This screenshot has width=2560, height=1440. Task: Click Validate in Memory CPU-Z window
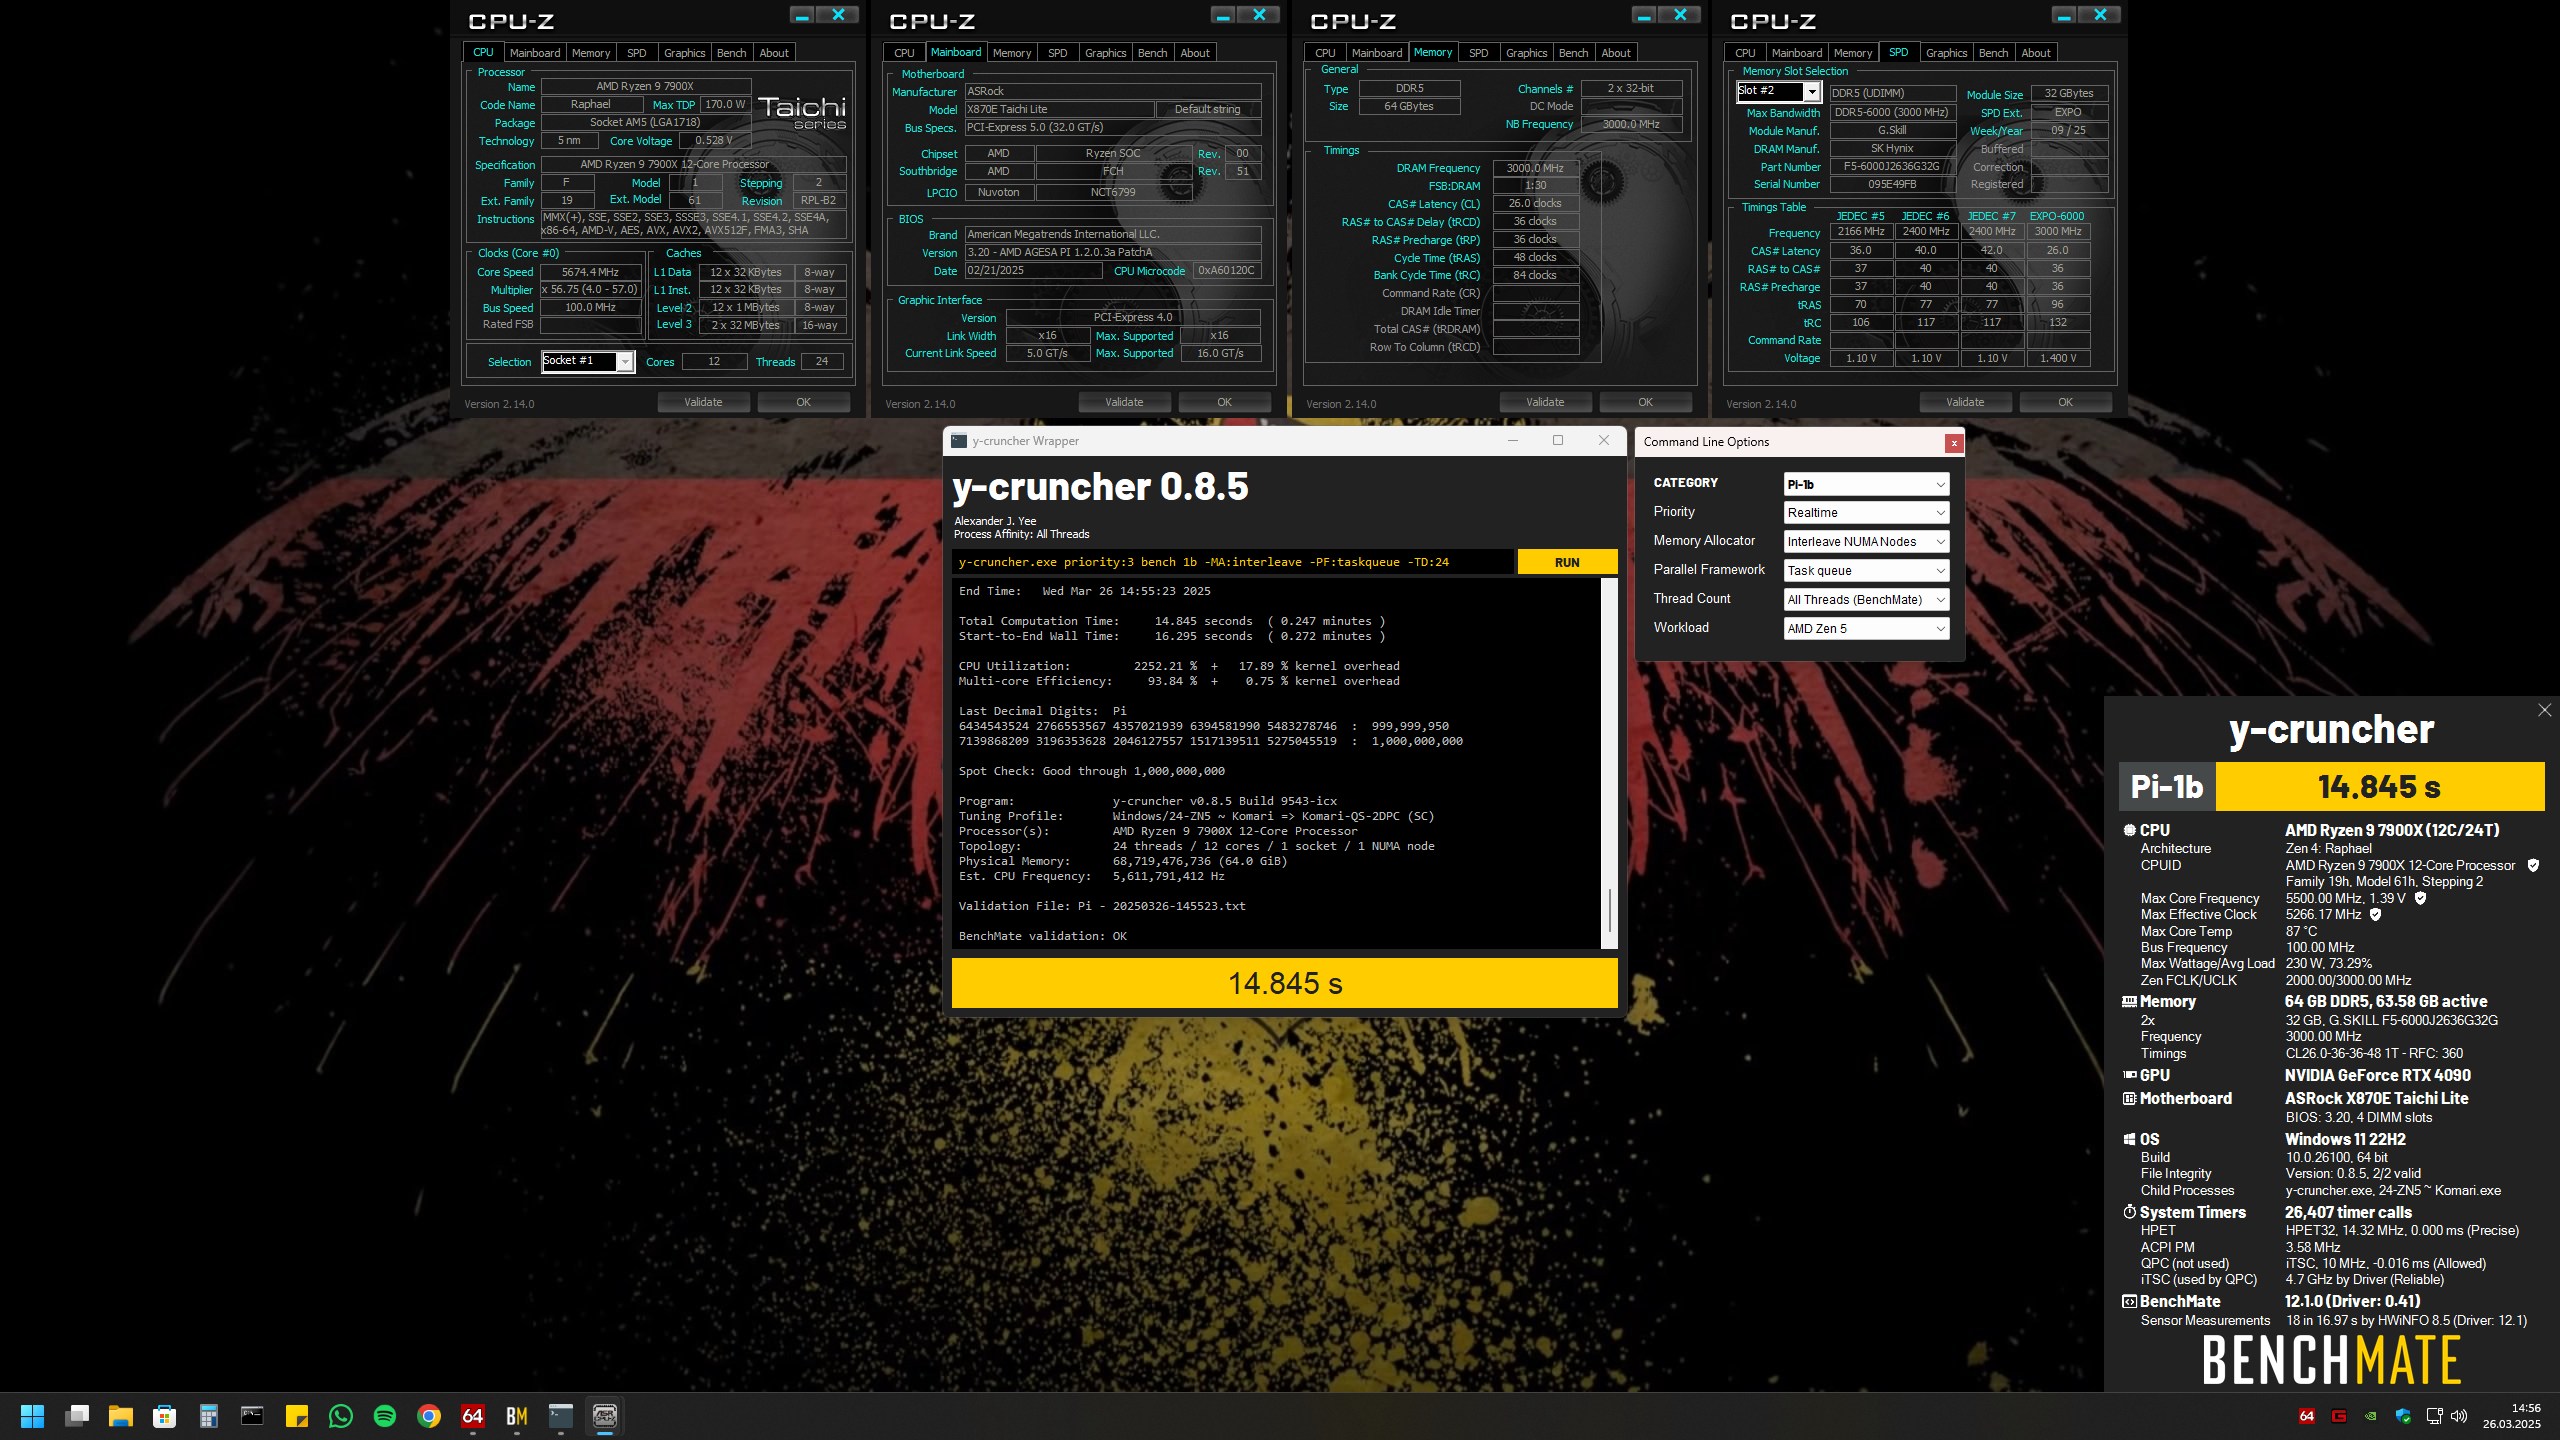(1545, 402)
